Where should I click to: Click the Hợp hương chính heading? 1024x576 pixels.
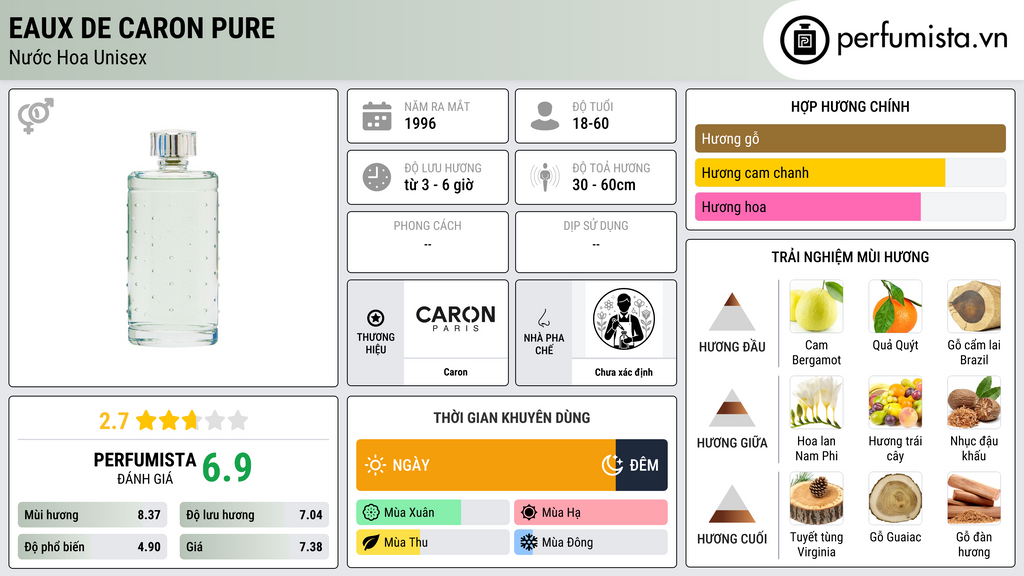tap(850, 106)
